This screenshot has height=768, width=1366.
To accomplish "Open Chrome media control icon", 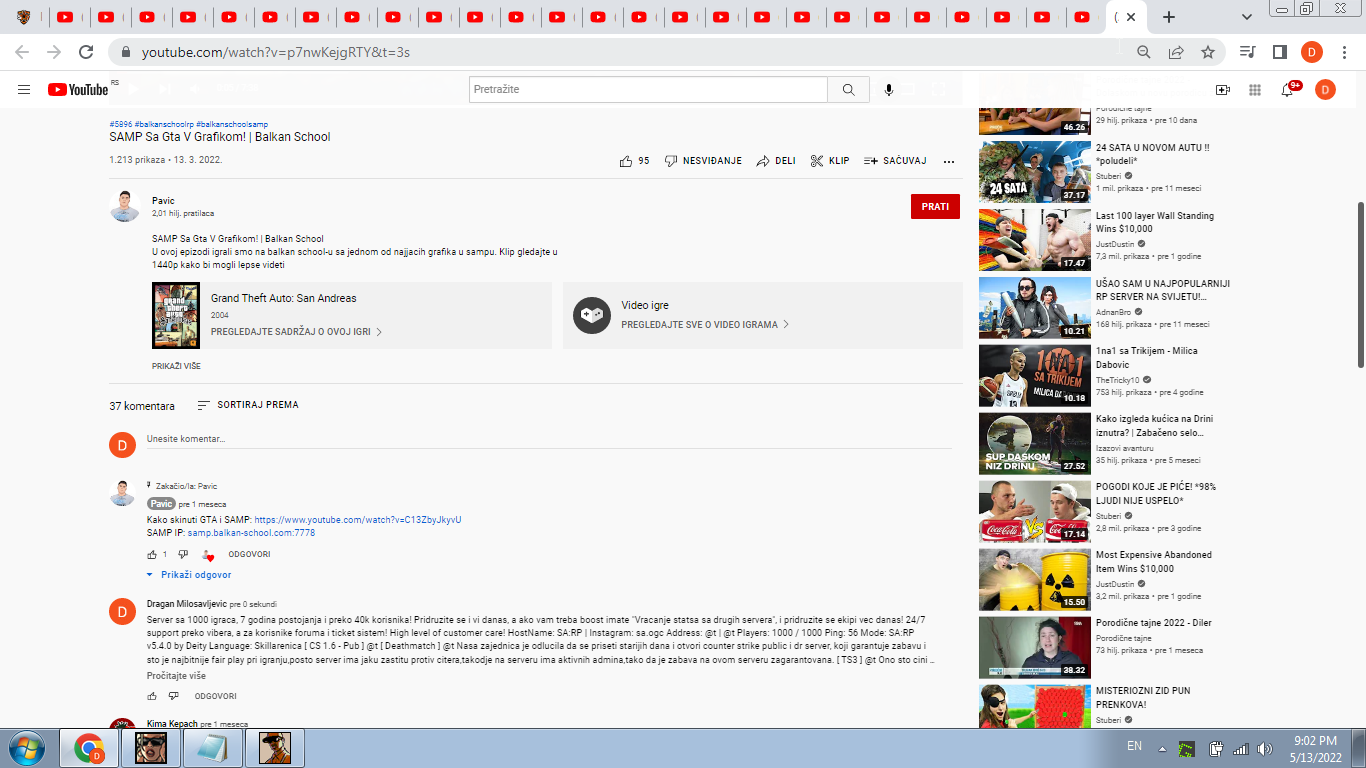I will click(1247, 52).
